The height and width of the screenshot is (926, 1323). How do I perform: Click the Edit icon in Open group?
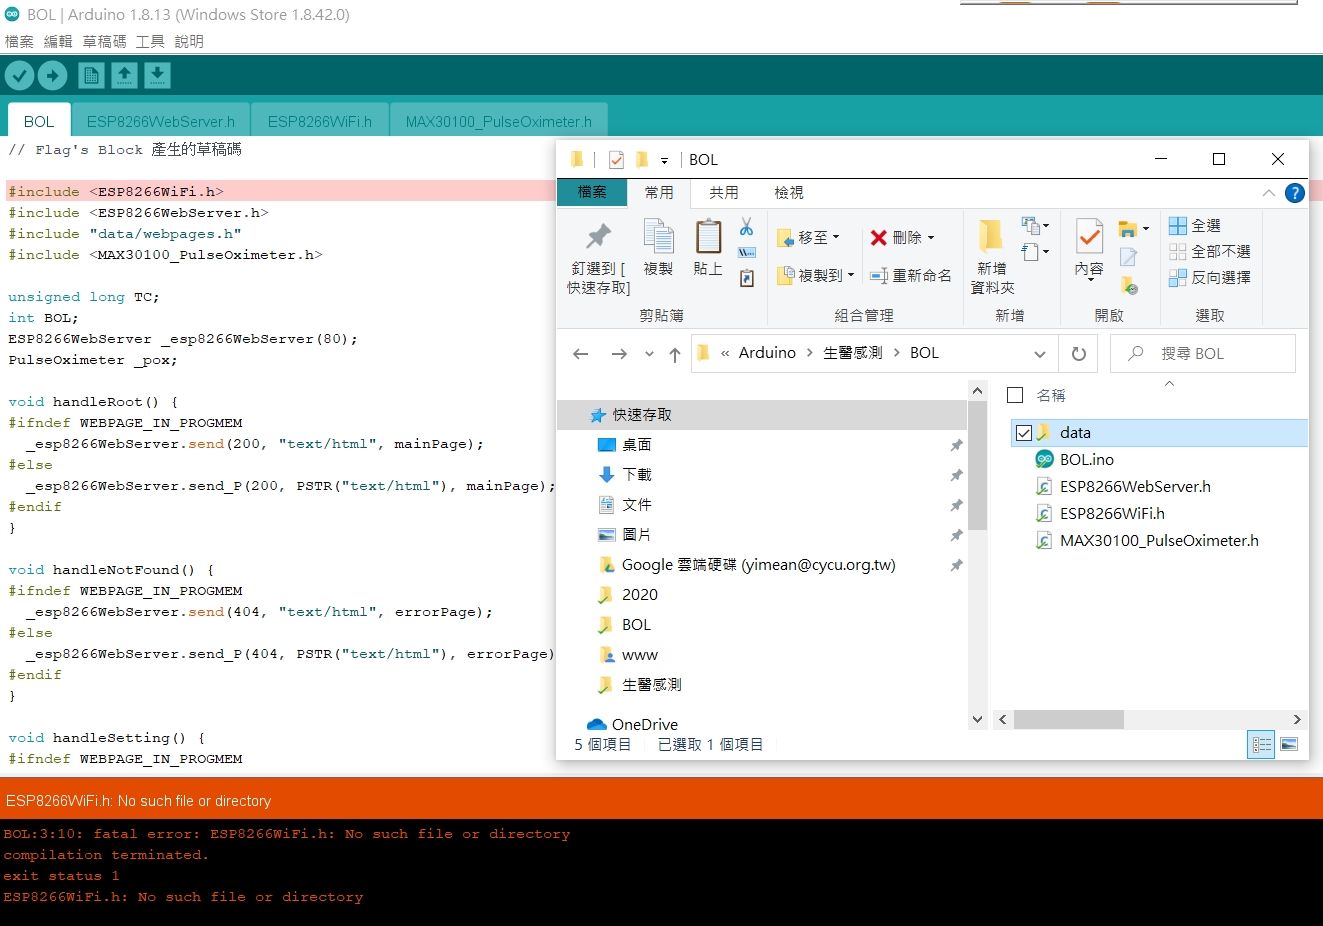[x=1128, y=257]
